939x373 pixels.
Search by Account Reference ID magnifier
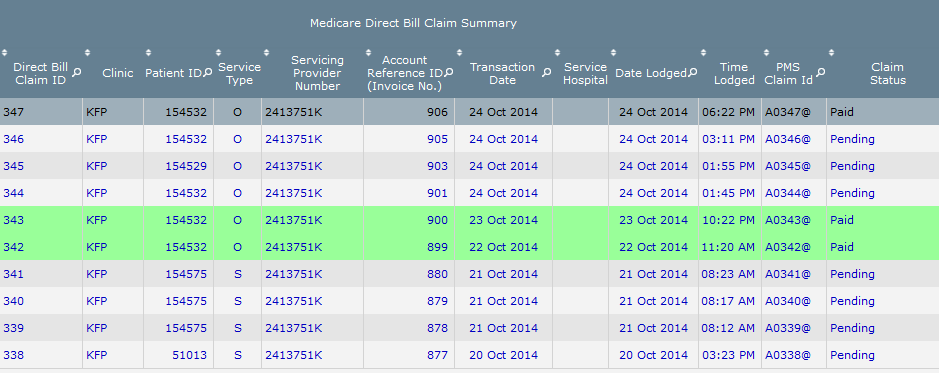coord(449,72)
